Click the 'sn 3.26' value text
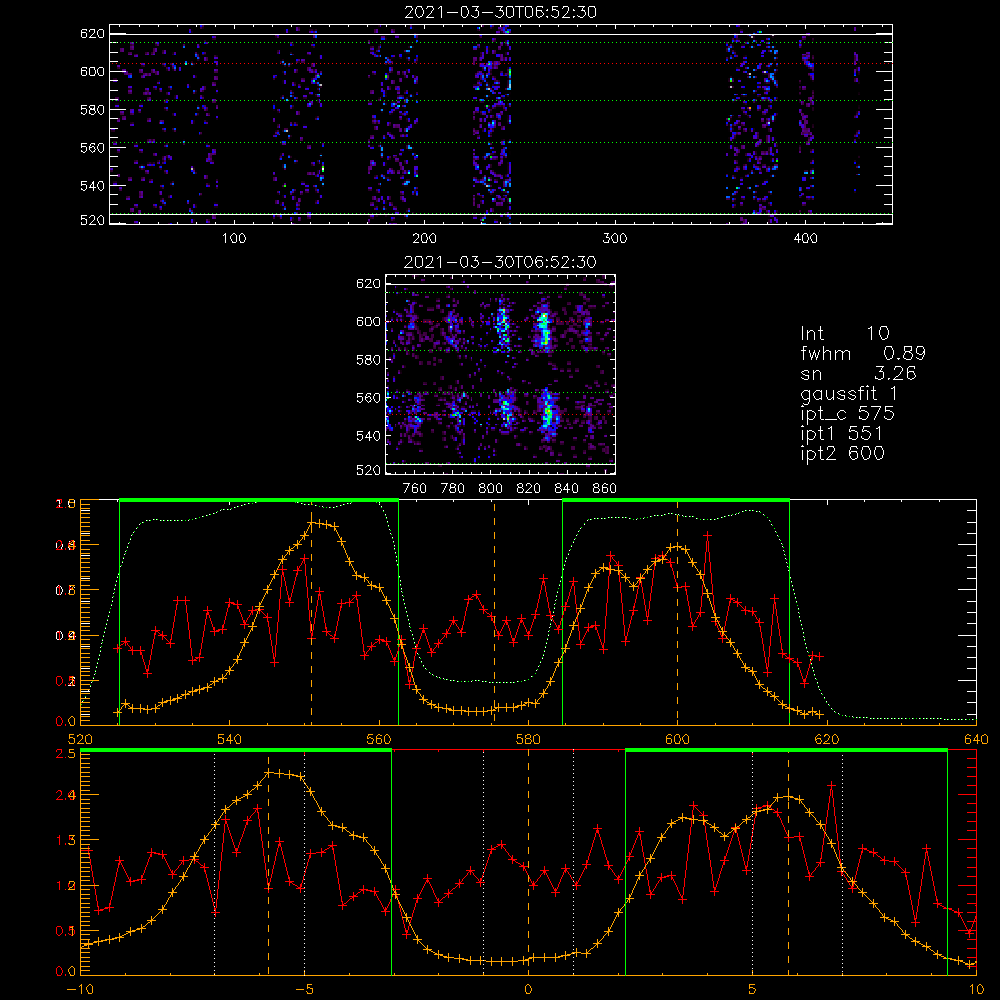 coord(858,373)
